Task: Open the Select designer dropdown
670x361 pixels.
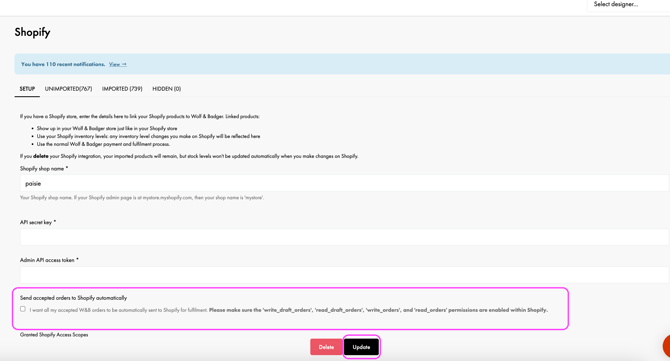Action: coord(628,5)
